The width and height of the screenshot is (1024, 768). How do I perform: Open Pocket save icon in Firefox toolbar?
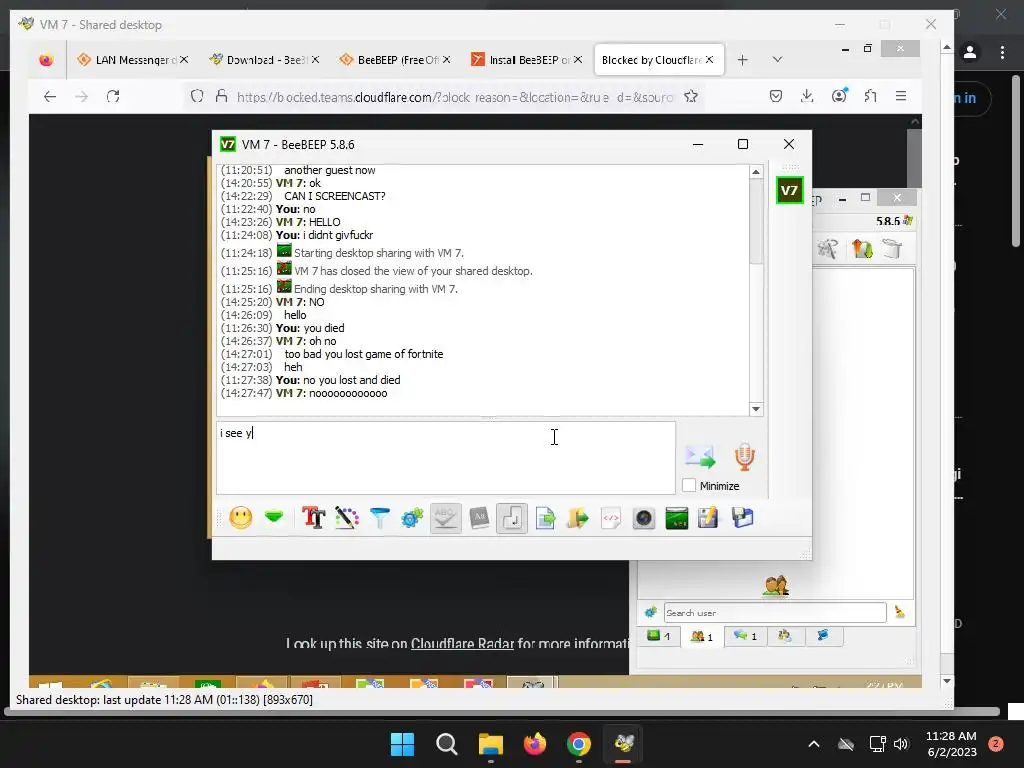[x=775, y=97]
